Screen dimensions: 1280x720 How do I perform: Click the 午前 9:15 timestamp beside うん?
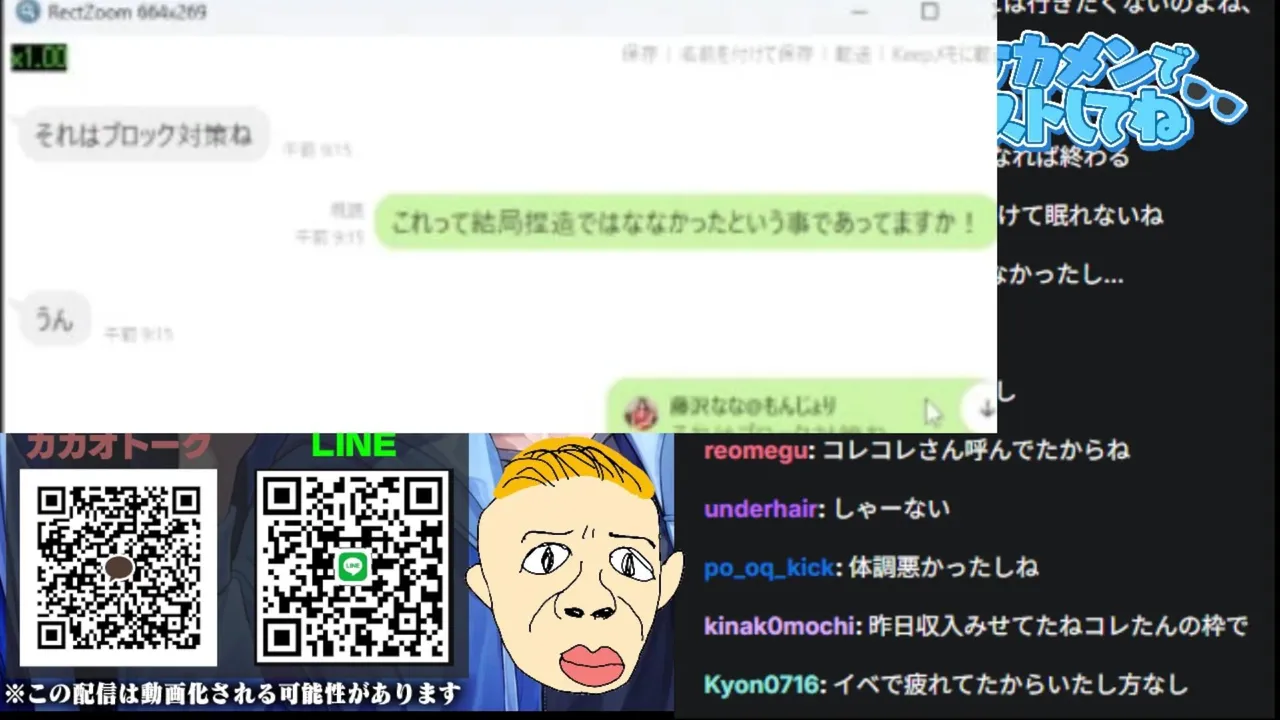(x=139, y=334)
